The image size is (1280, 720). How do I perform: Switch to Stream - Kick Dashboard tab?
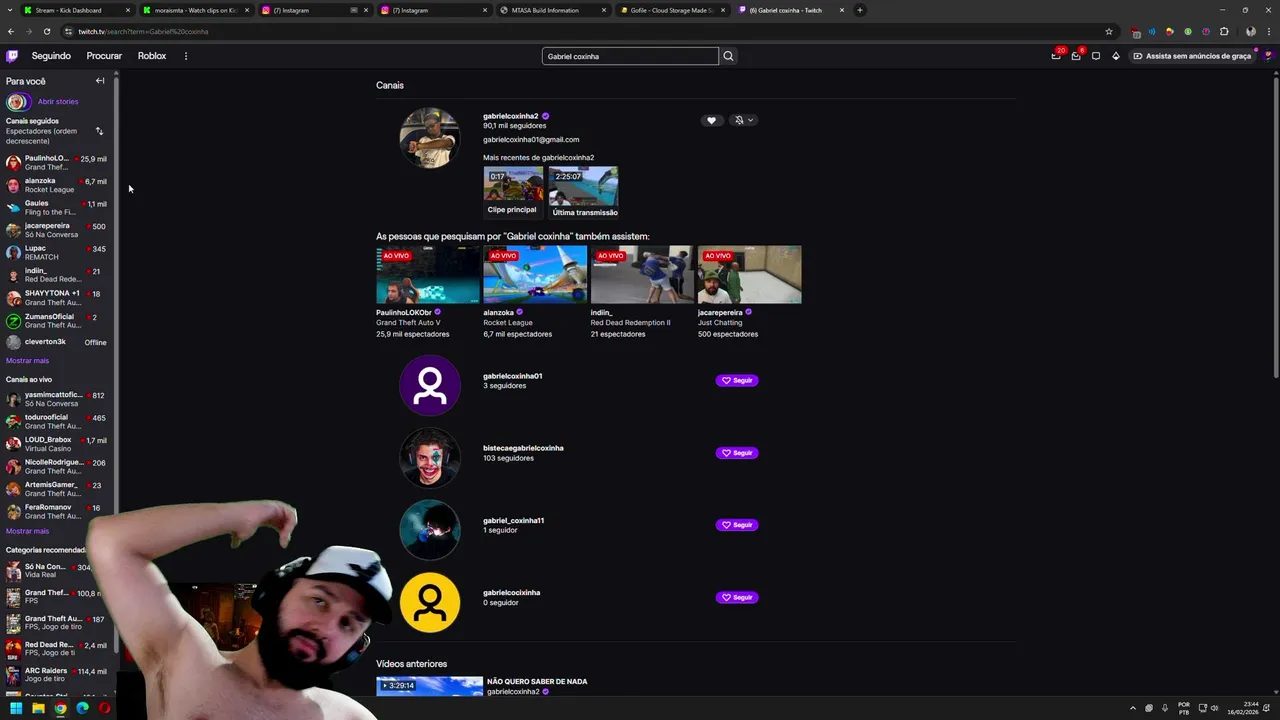(x=76, y=10)
